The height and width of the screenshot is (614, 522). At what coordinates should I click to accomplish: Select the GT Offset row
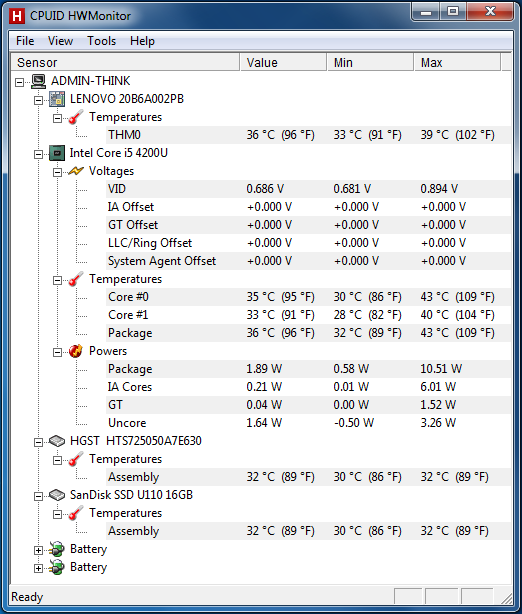coord(309,225)
